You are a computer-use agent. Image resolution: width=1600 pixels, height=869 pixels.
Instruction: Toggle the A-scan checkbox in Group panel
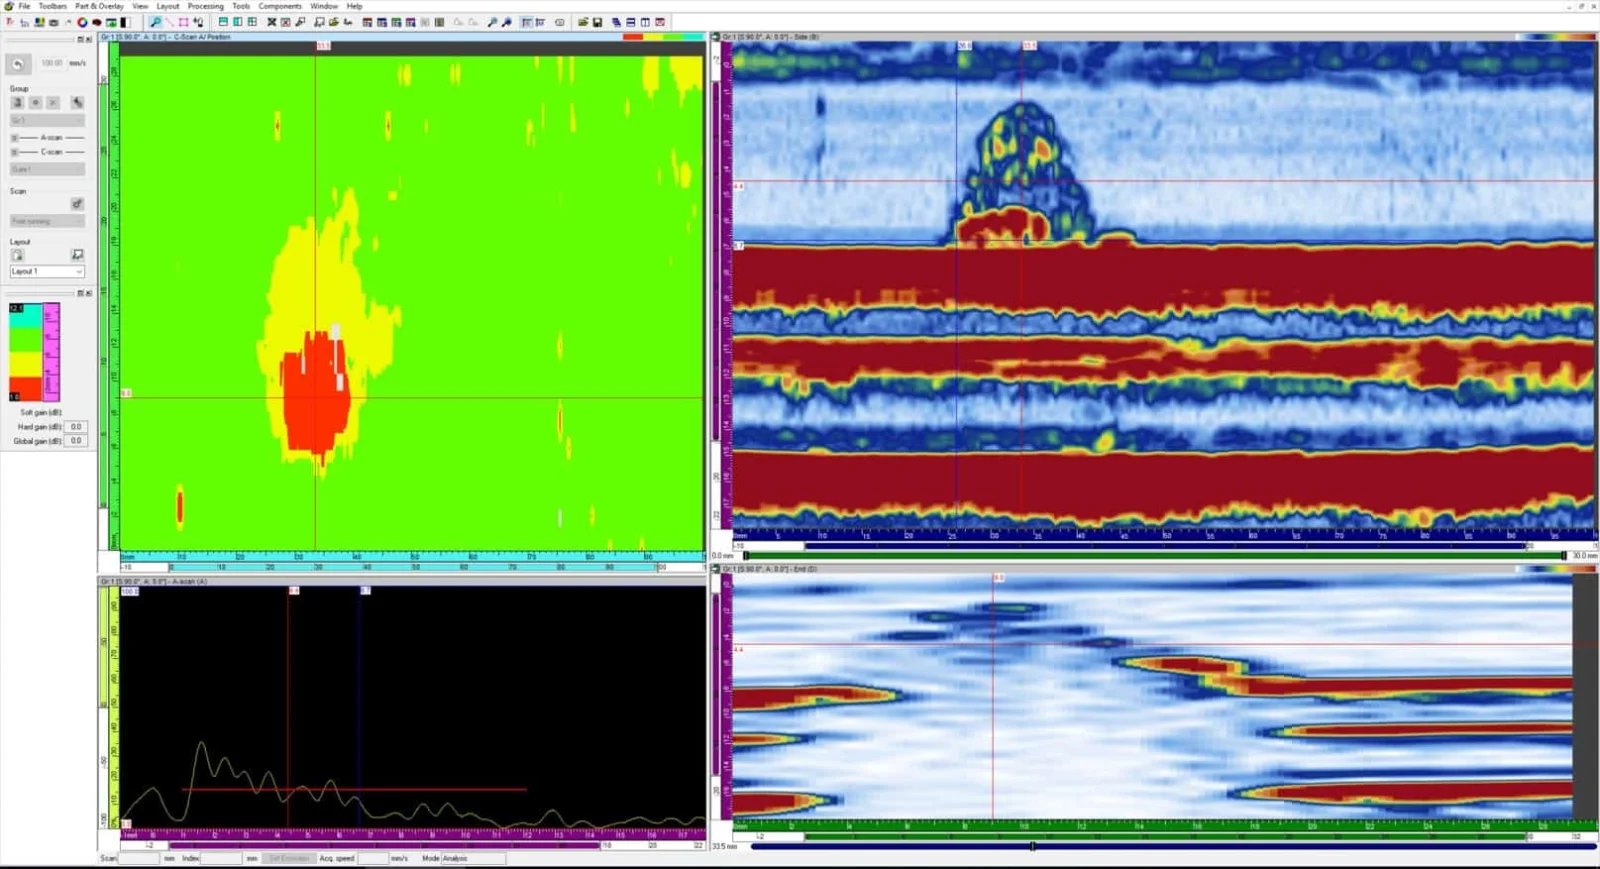coord(14,137)
